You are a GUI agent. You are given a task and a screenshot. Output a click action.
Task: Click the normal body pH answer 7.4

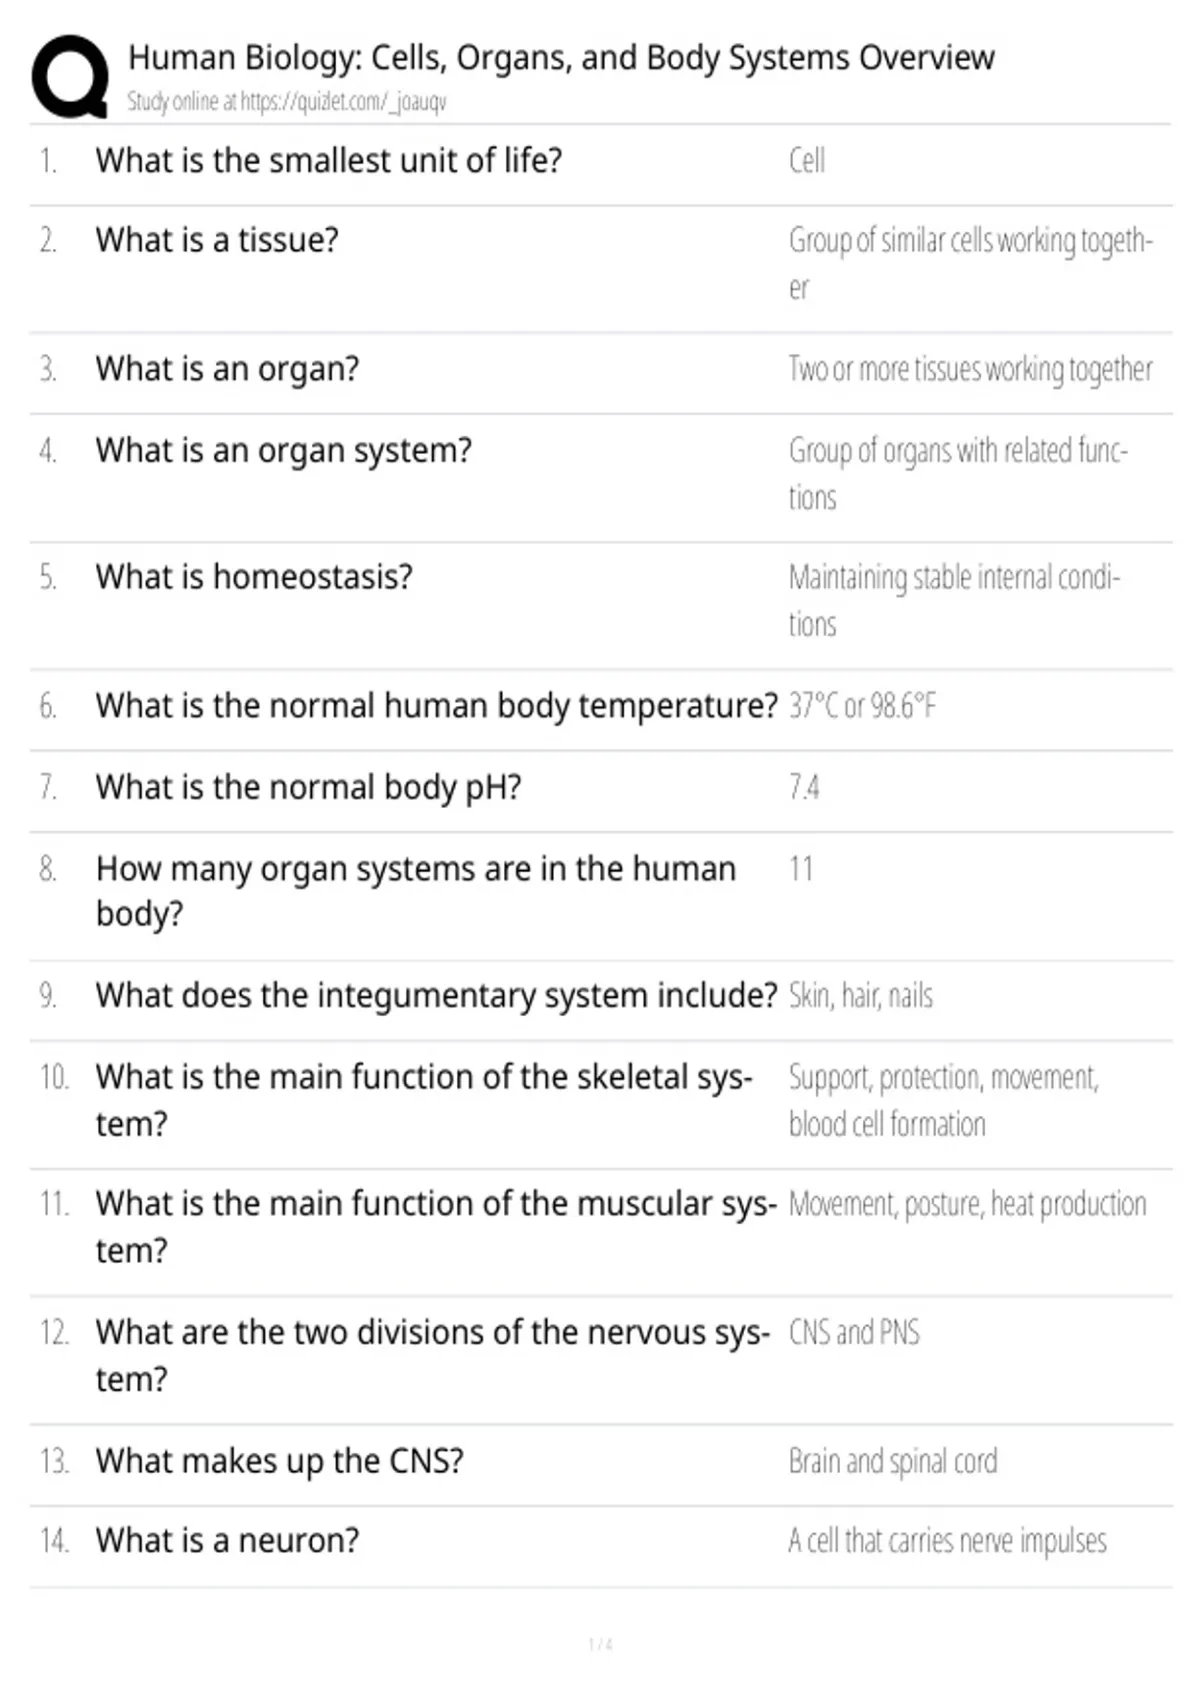[x=804, y=788]
